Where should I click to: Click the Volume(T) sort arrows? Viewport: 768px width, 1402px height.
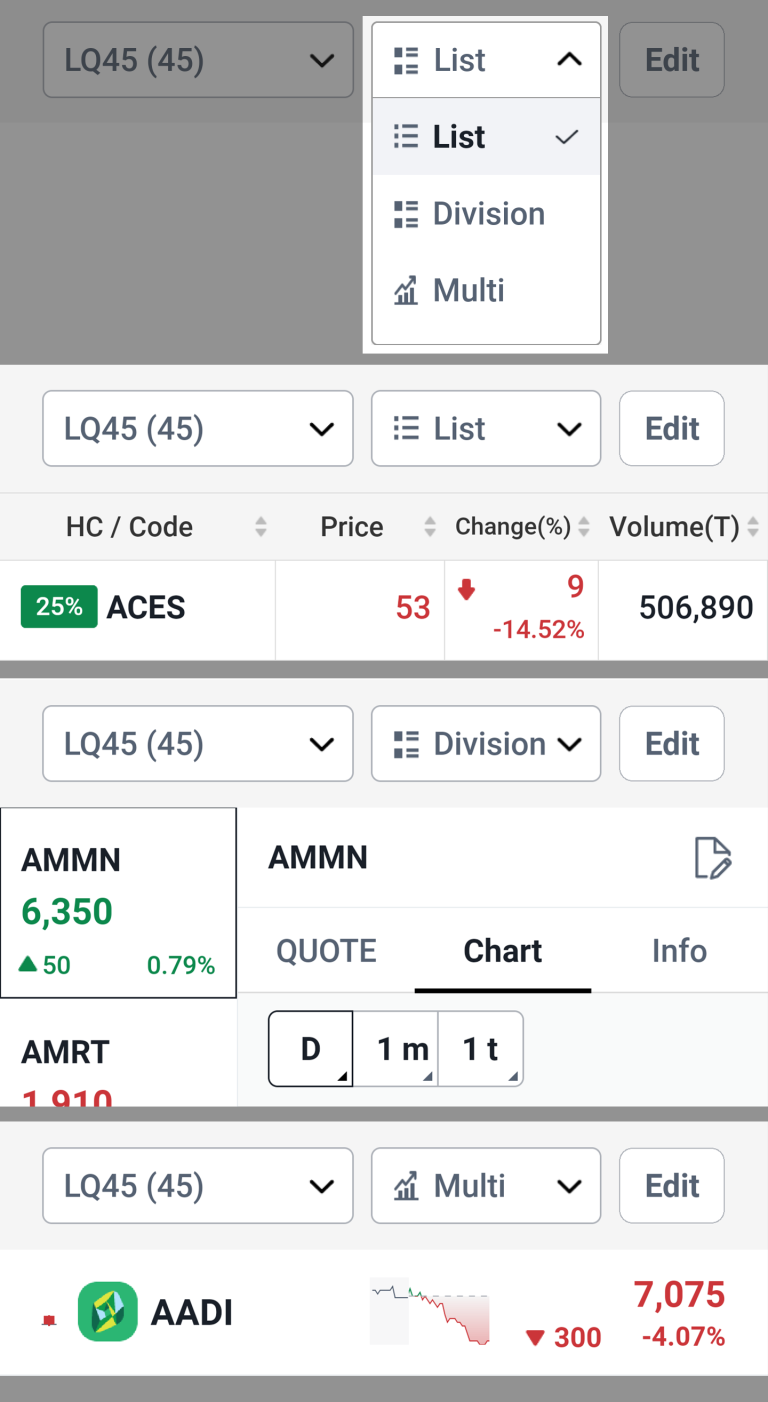point(752,527)
